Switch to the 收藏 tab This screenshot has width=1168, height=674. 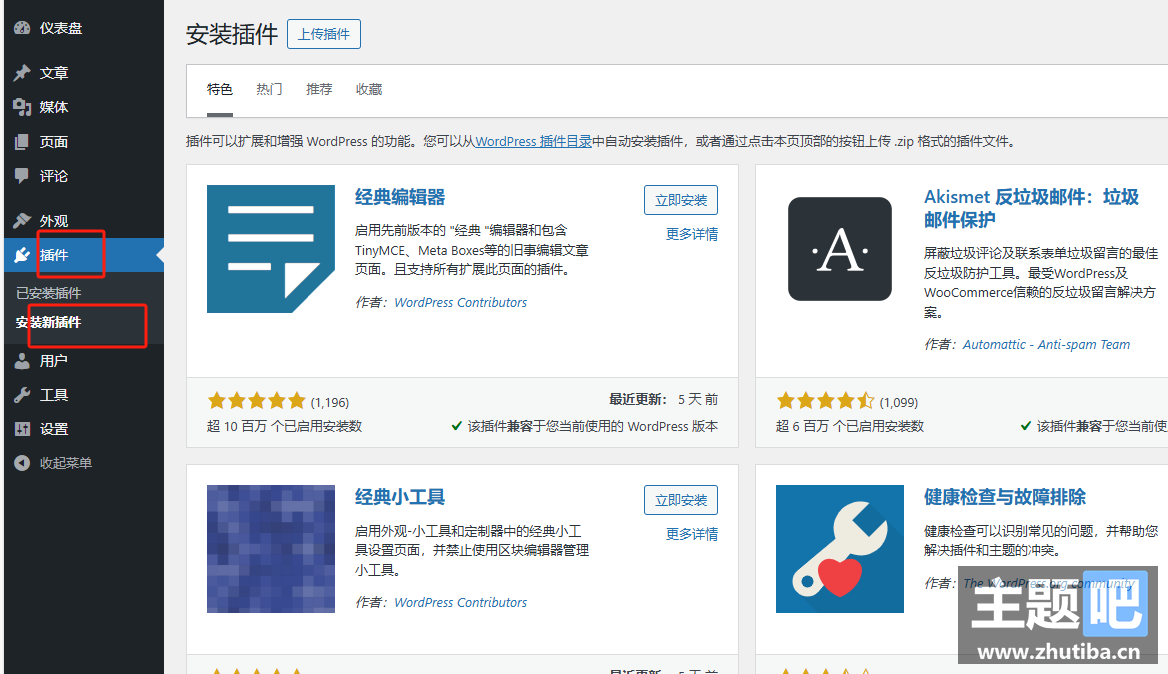pos(369,89)
